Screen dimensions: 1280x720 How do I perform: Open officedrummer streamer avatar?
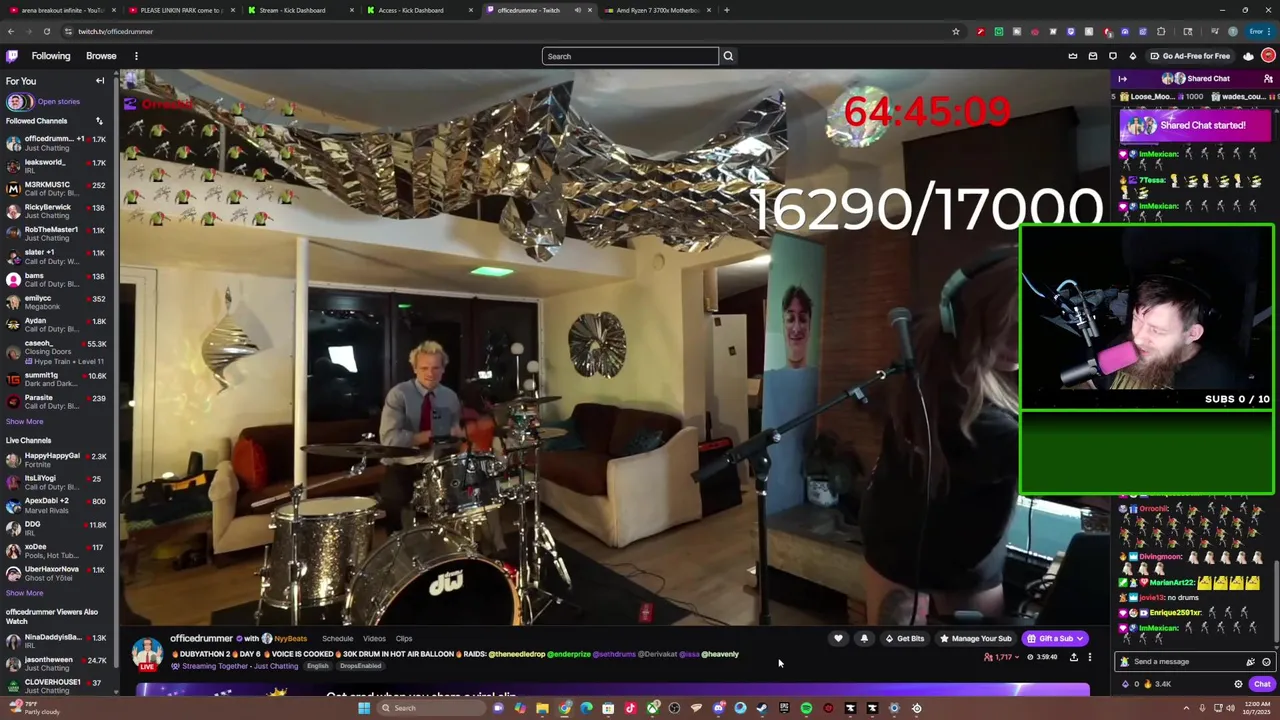tap(148, 651)
